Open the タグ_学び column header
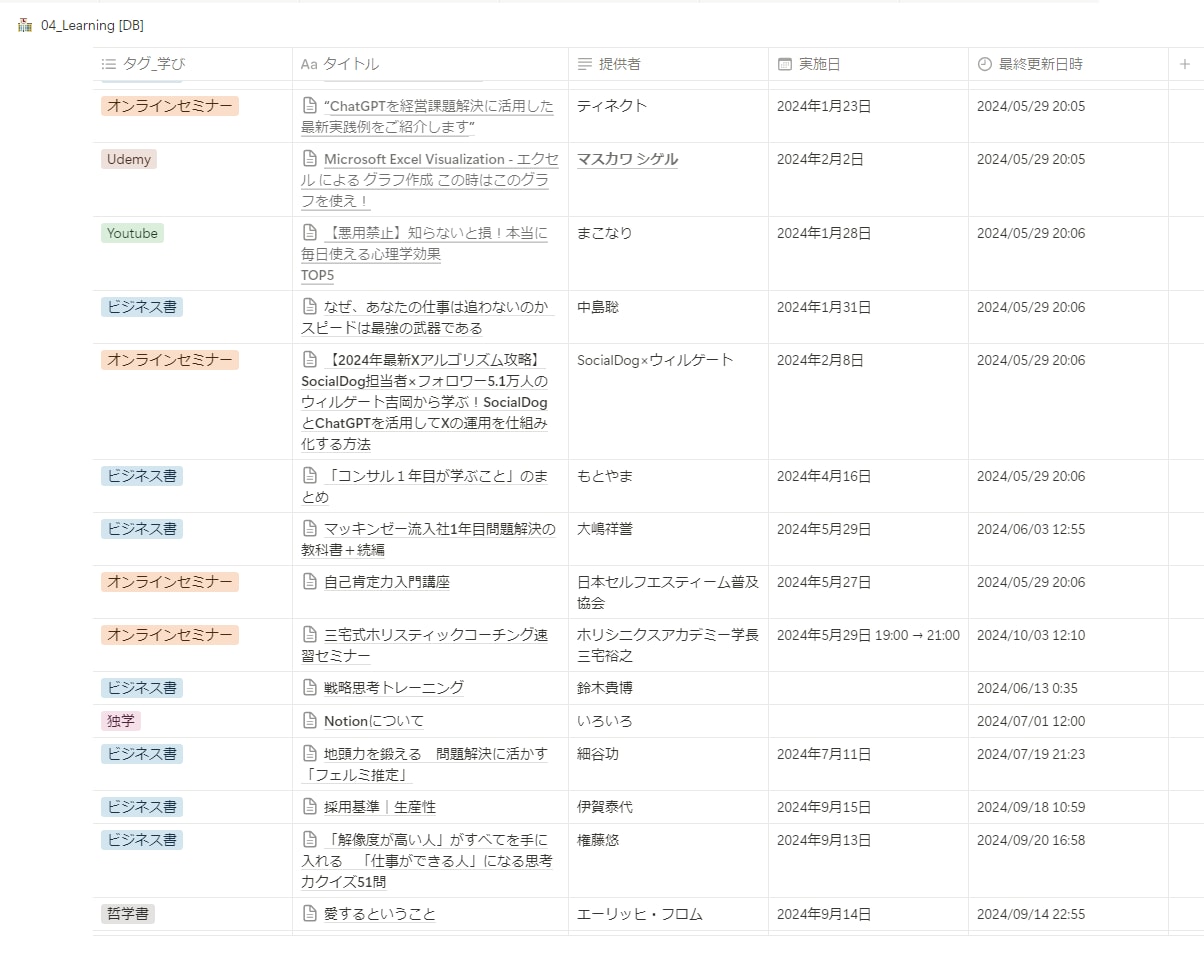Image resolution: width=1204 pixels, height=954 pixels. coord(193,64)
